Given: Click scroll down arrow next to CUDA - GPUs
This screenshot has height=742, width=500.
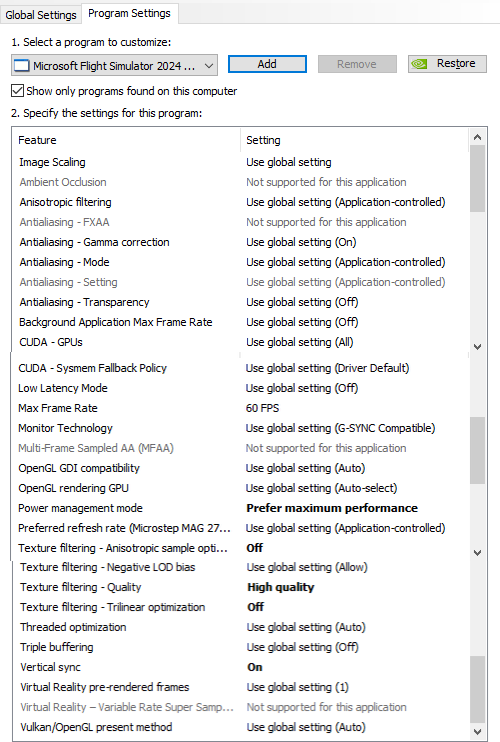Looking at the screenshot, I should 477,346.
